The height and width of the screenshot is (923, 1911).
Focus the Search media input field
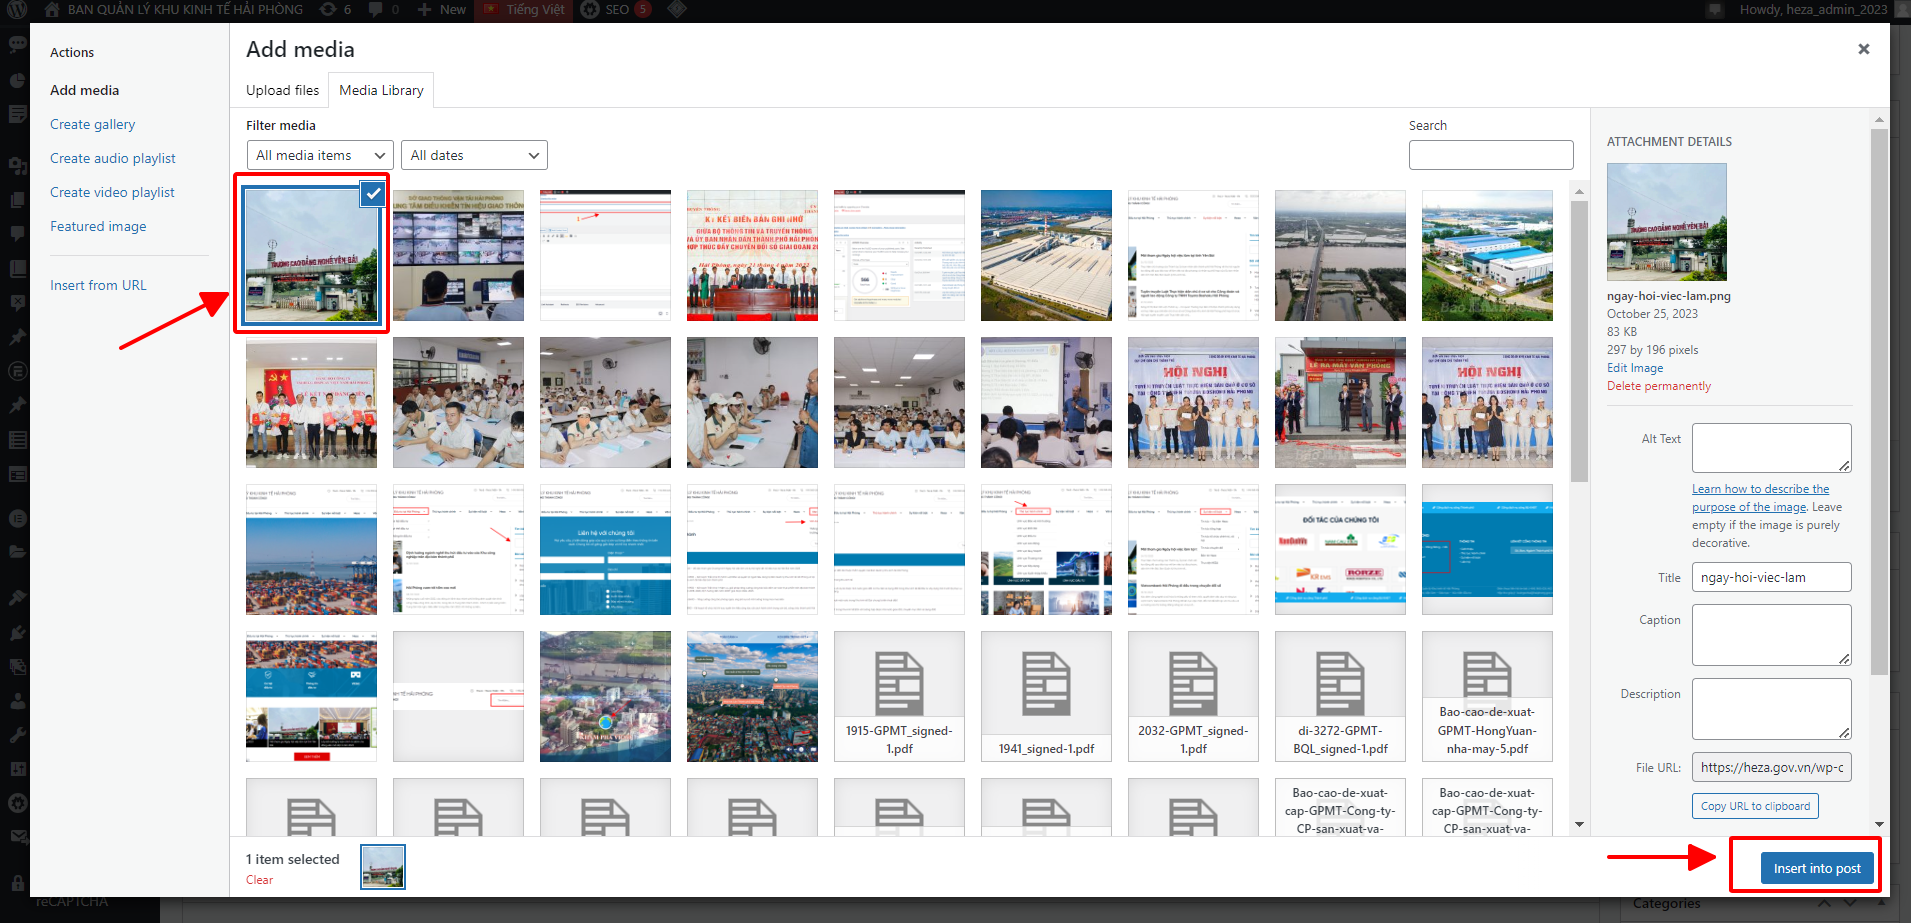coord(1490,155)
